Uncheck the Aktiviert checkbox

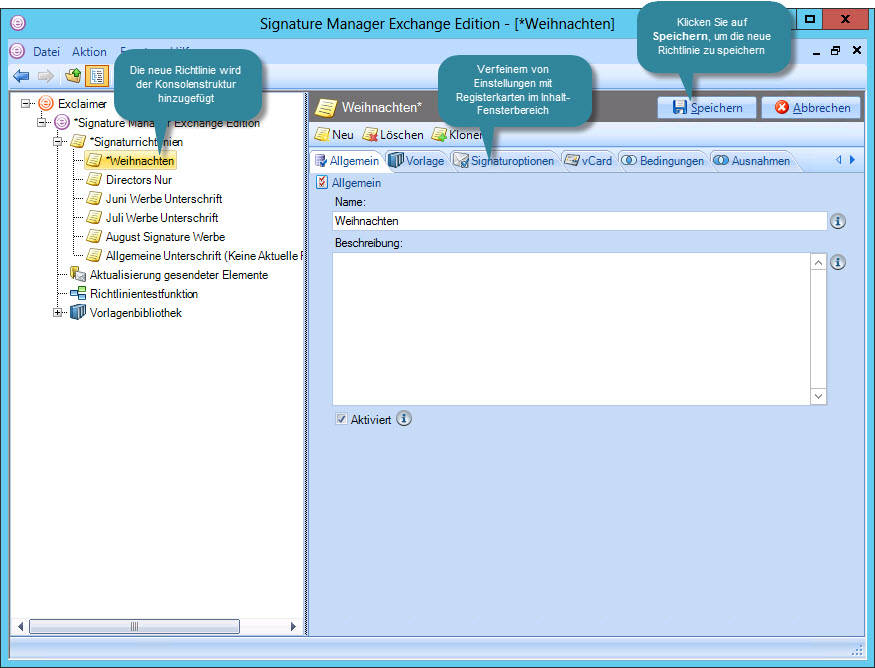point(342,420)
